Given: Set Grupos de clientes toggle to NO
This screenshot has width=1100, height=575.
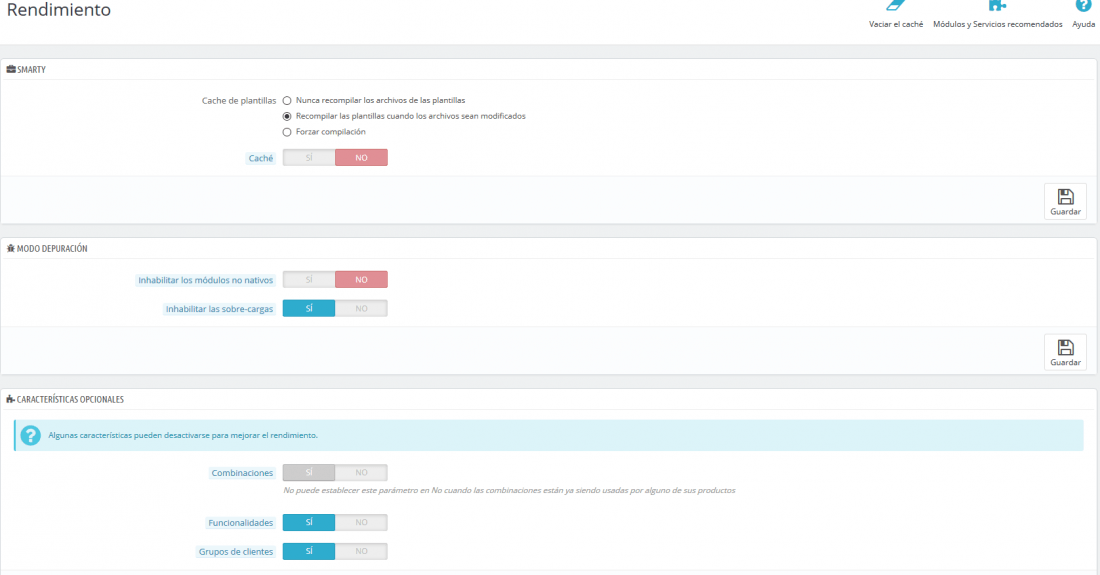Looking at the screenshot, I should (361, 551).
